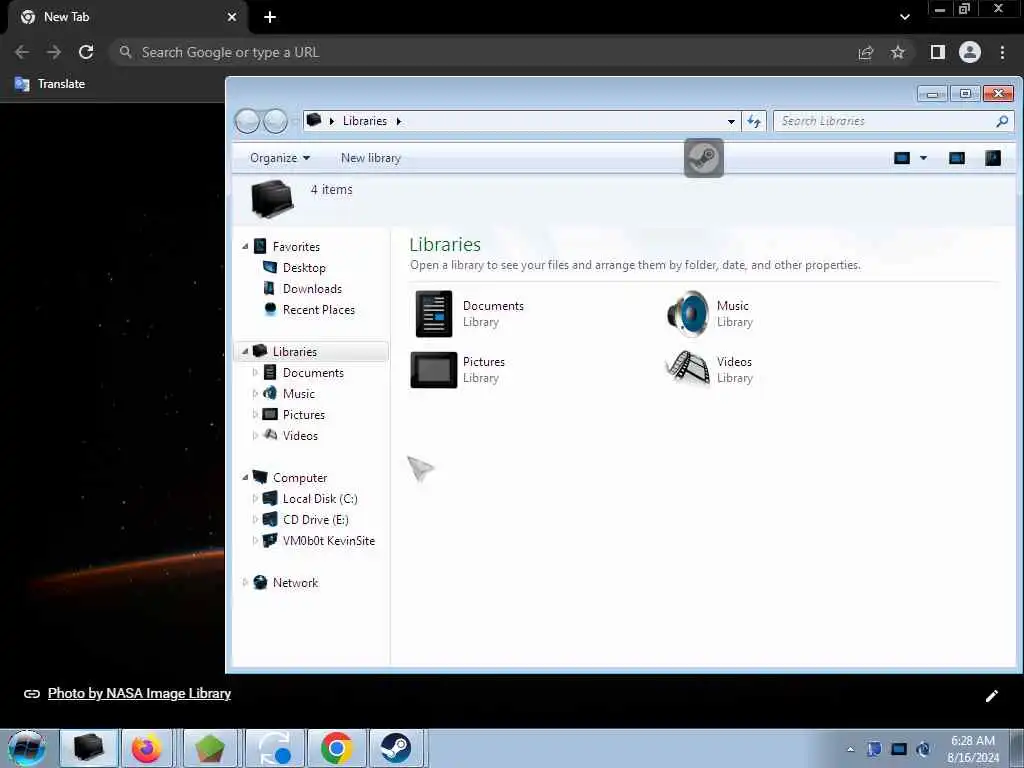The height and width of the screenshot is (768, 1024).
Task: Open help icon in Explorer toolbar
Action: coord(993,158)
